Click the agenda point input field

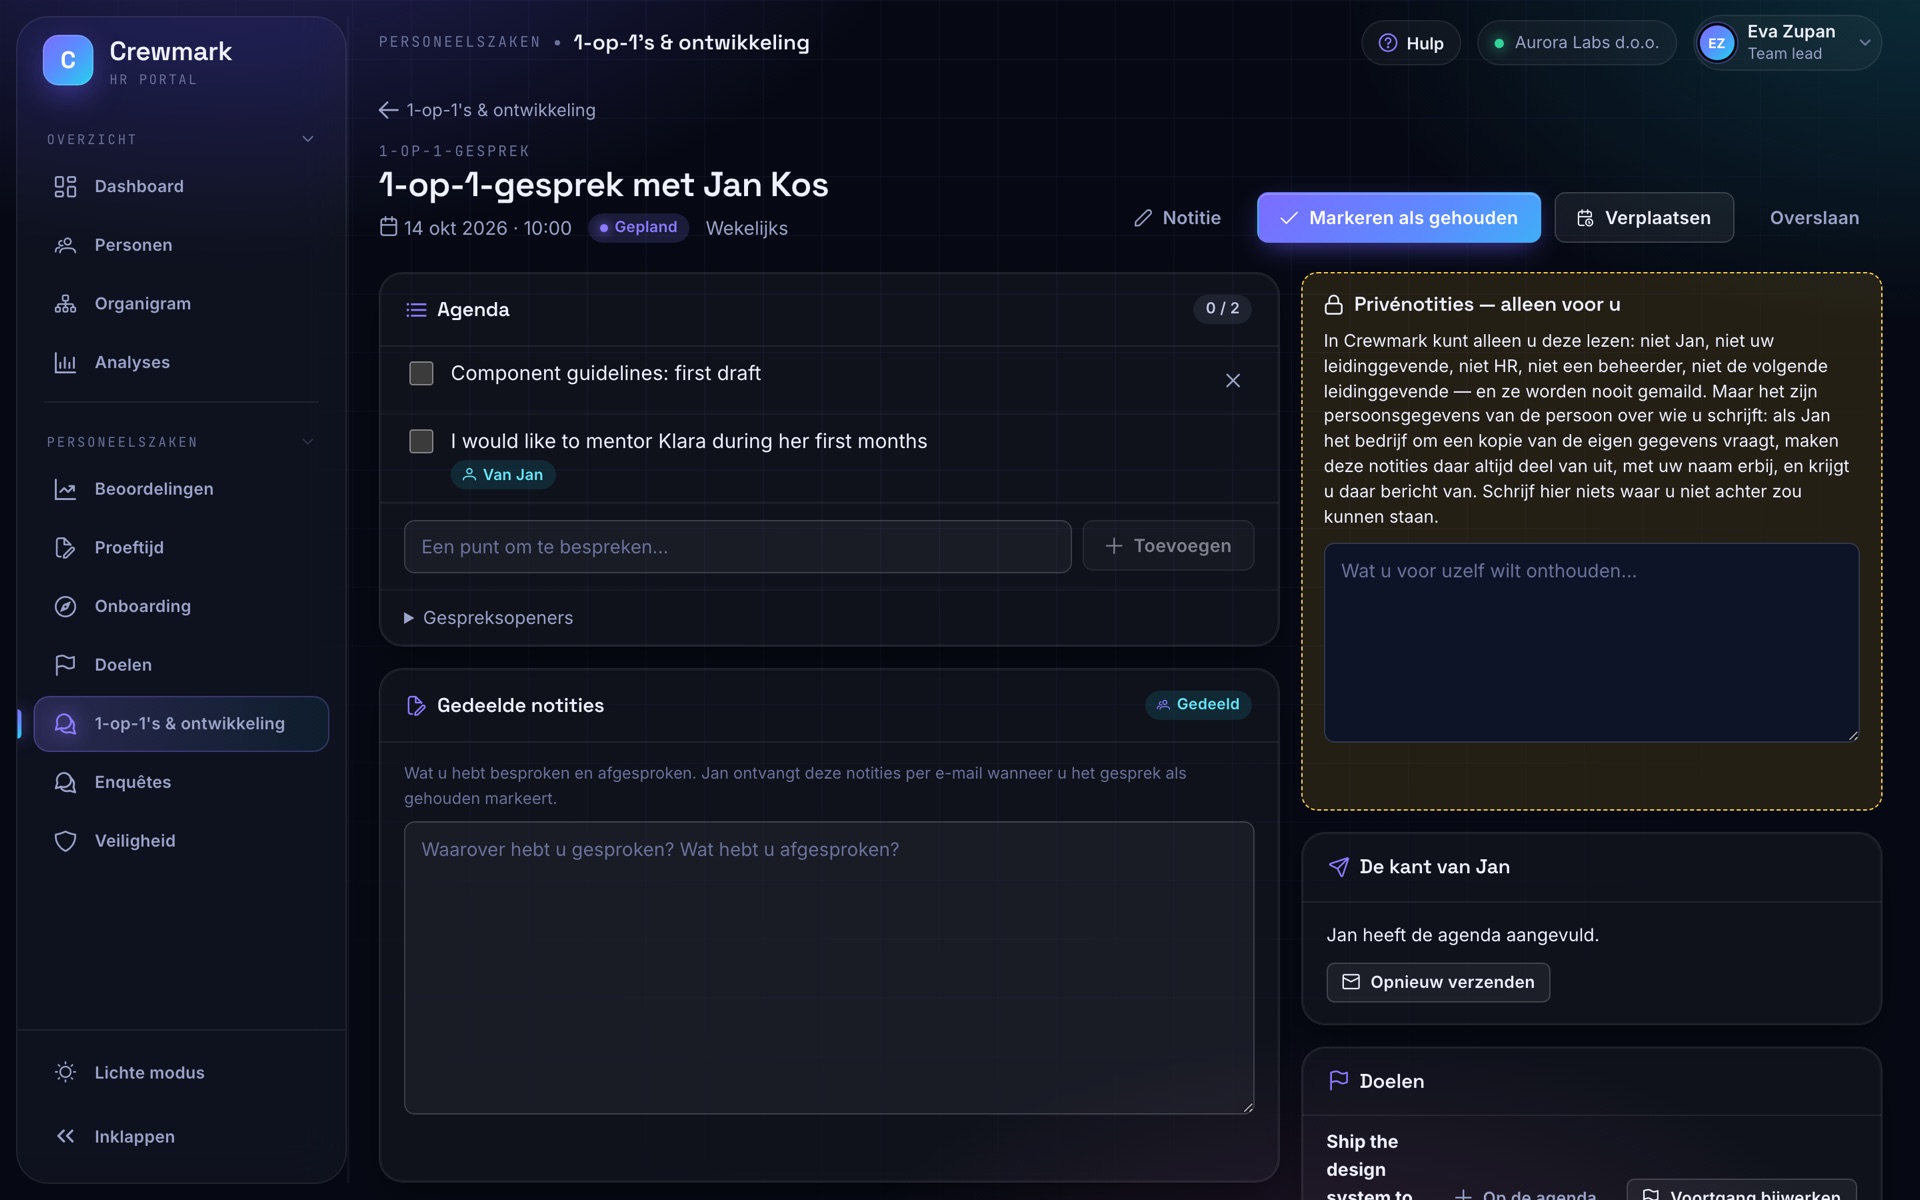click(737, 546)
